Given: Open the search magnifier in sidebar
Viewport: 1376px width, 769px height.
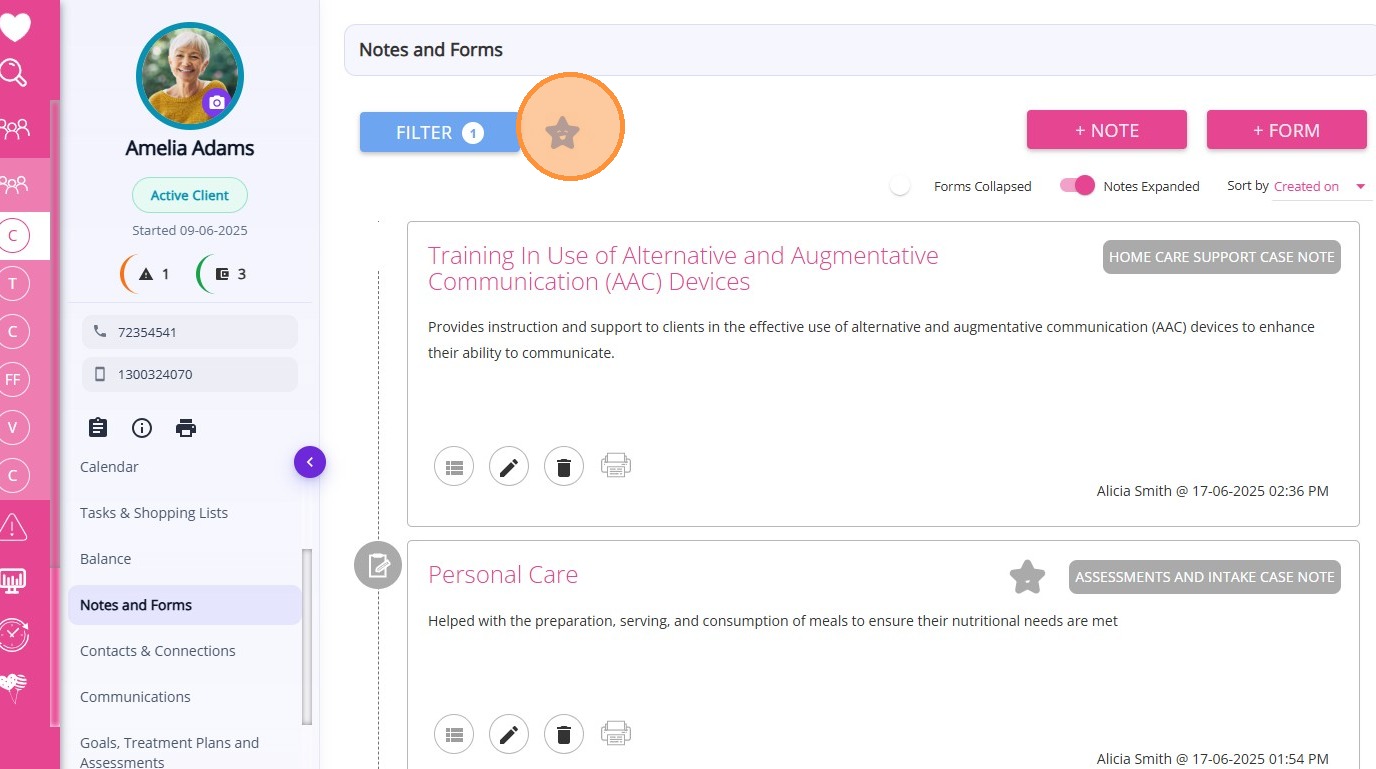Looking at the screenshot, I should coord(14,73).
